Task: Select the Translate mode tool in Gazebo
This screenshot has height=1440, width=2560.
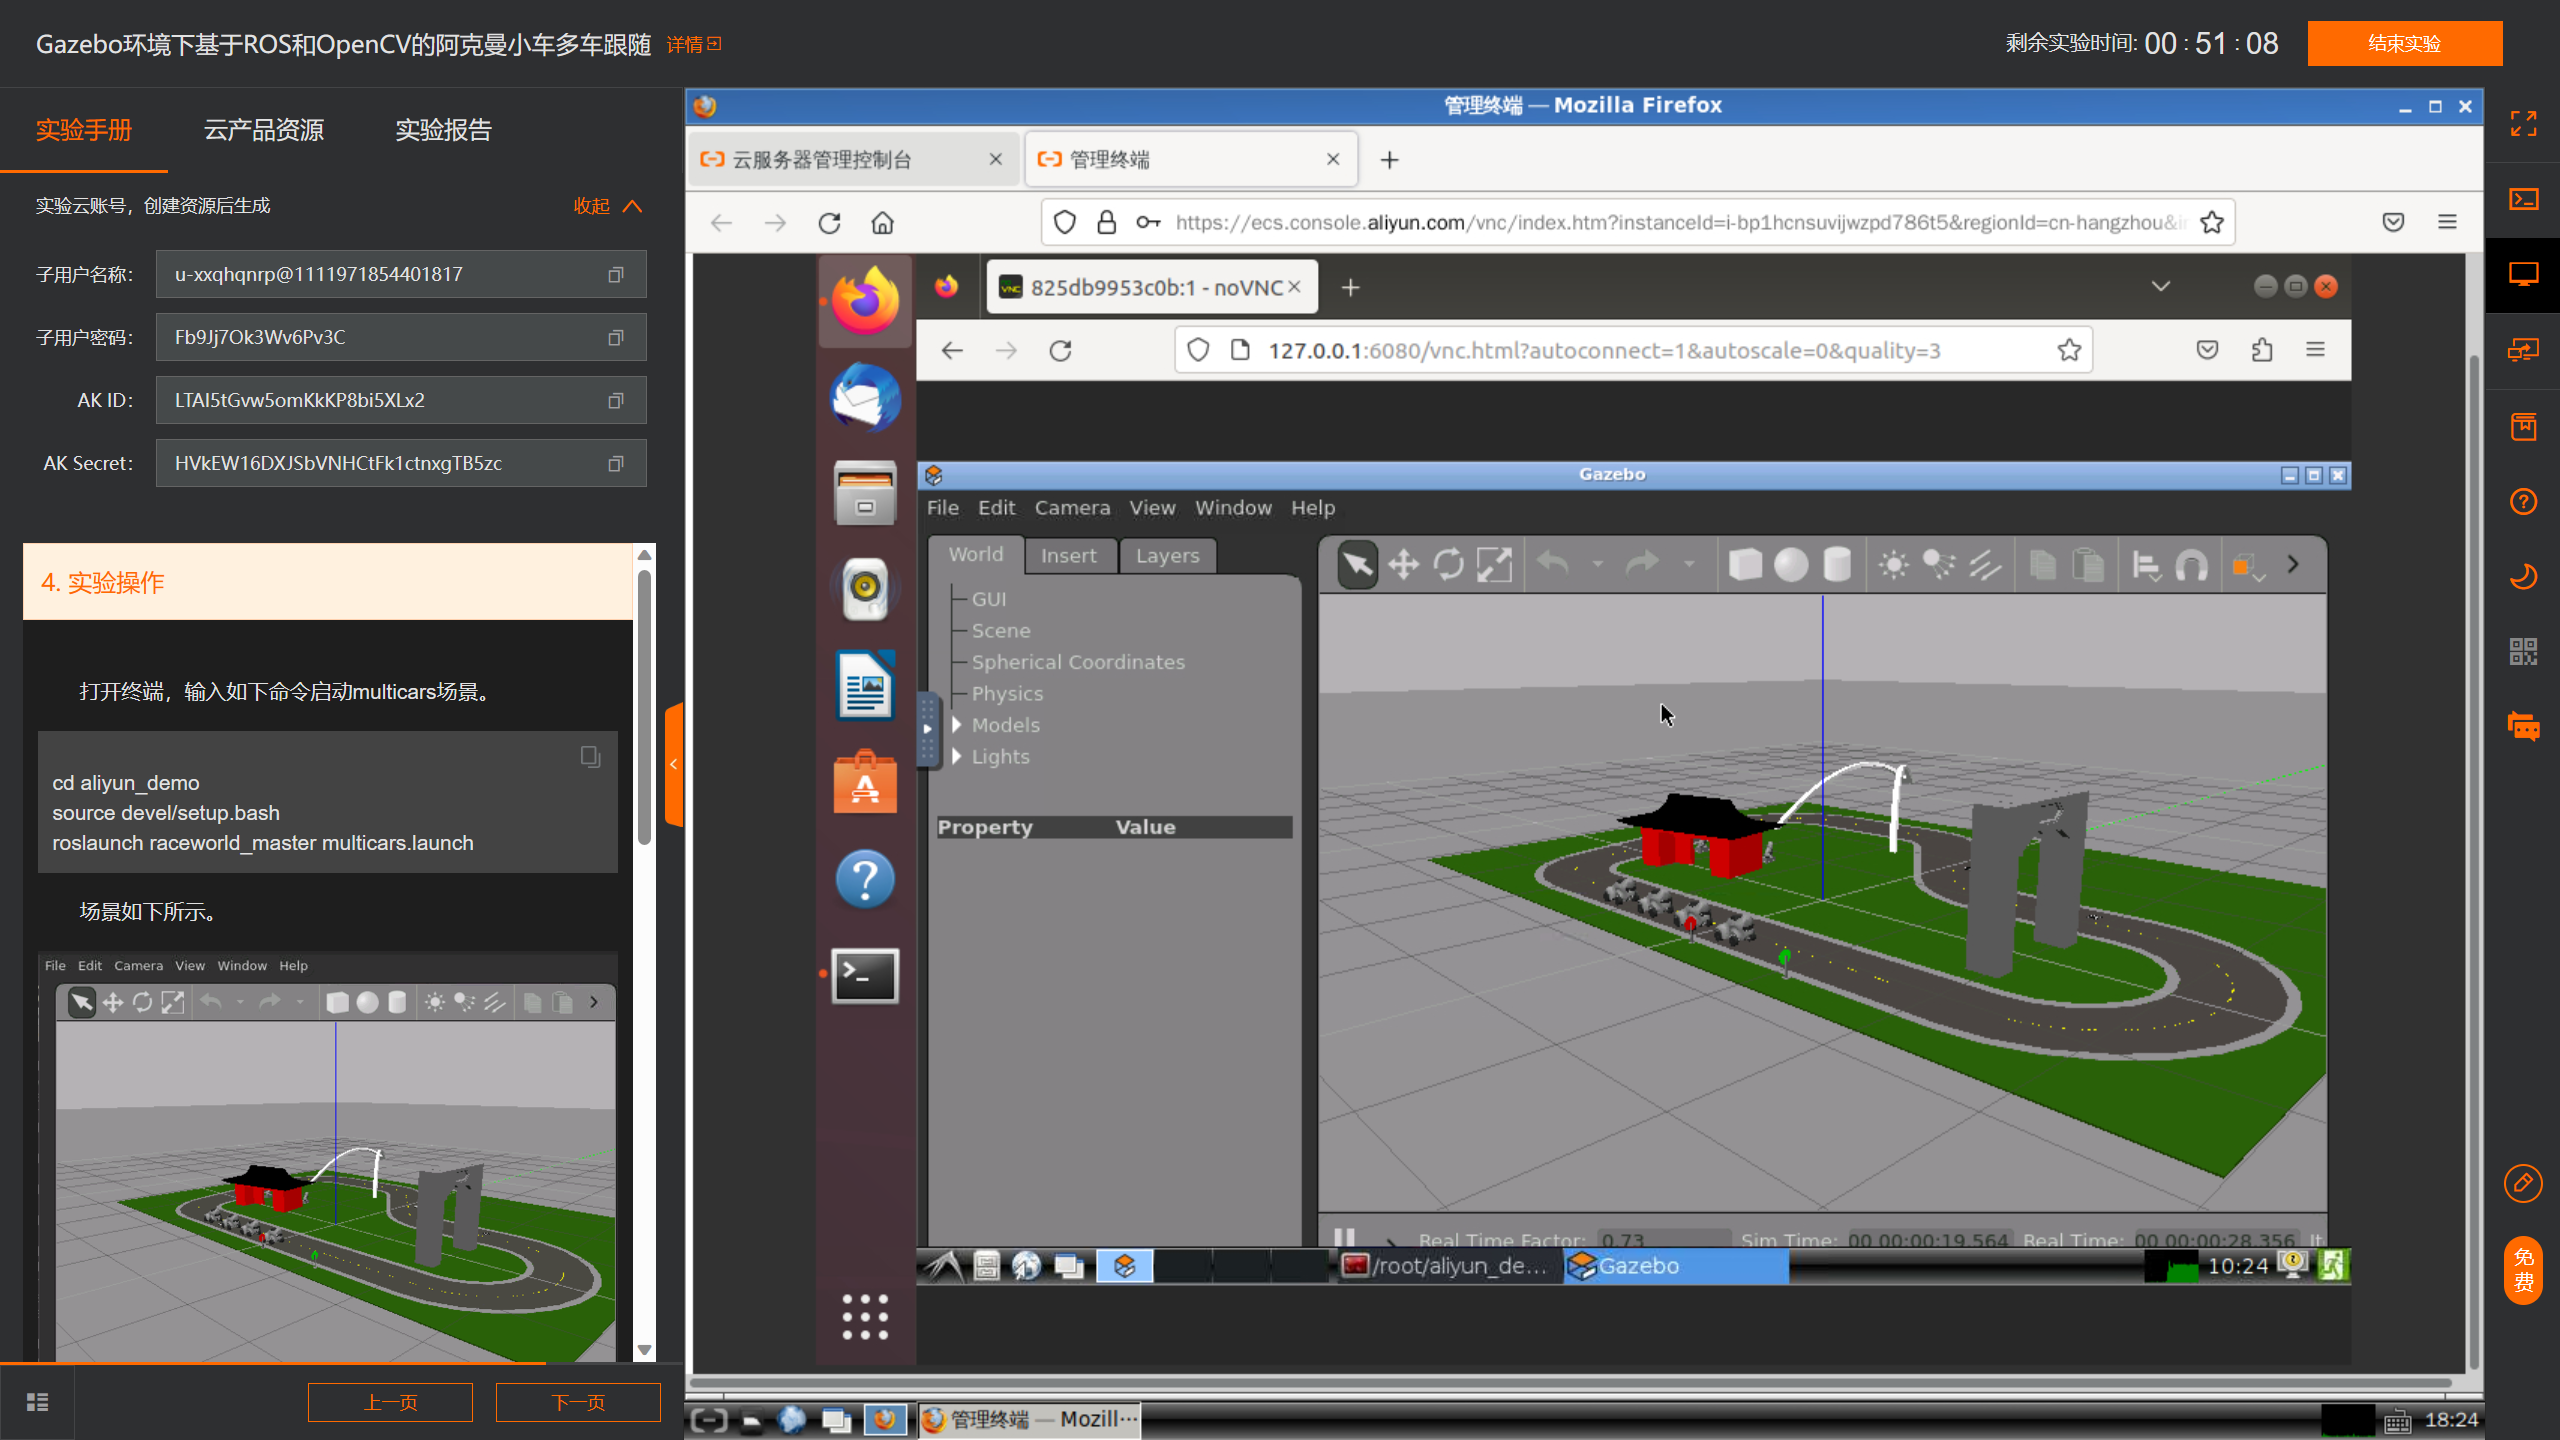Action: point(1403,565)
